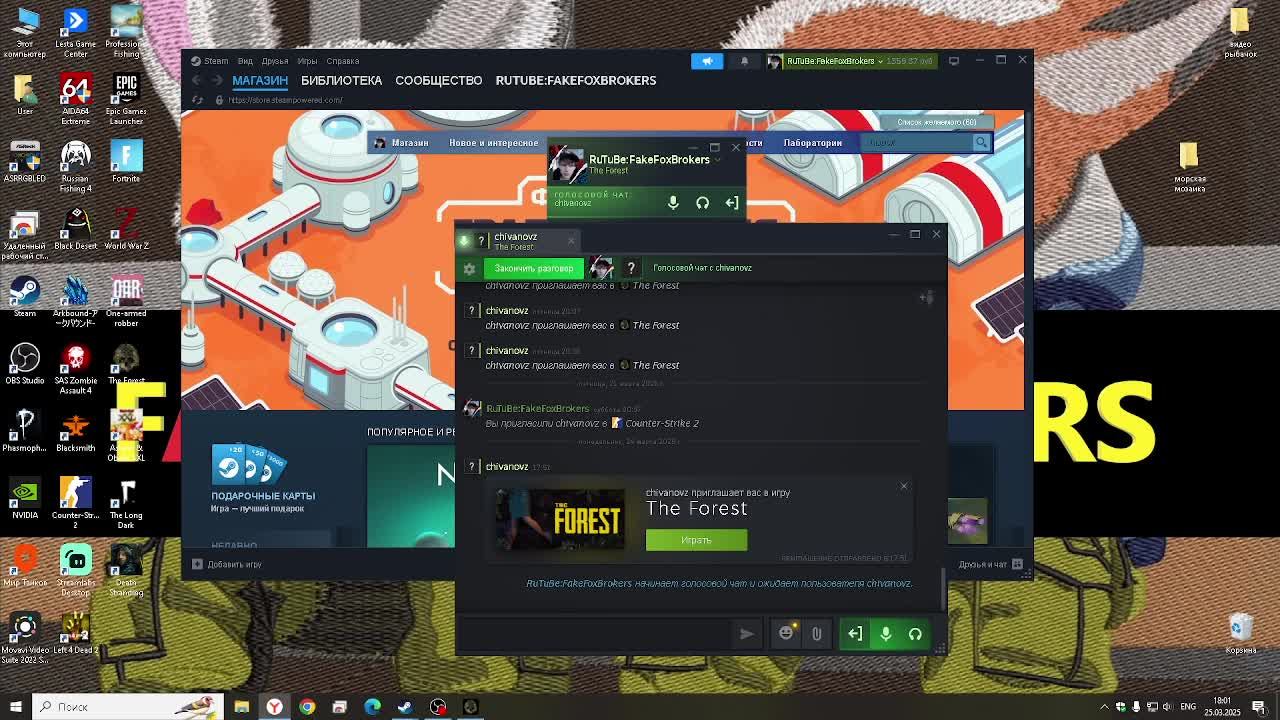Dismiss The Forest invite card
The height and width of the screenshot is (720, 1280).
[x=904, y=486]
